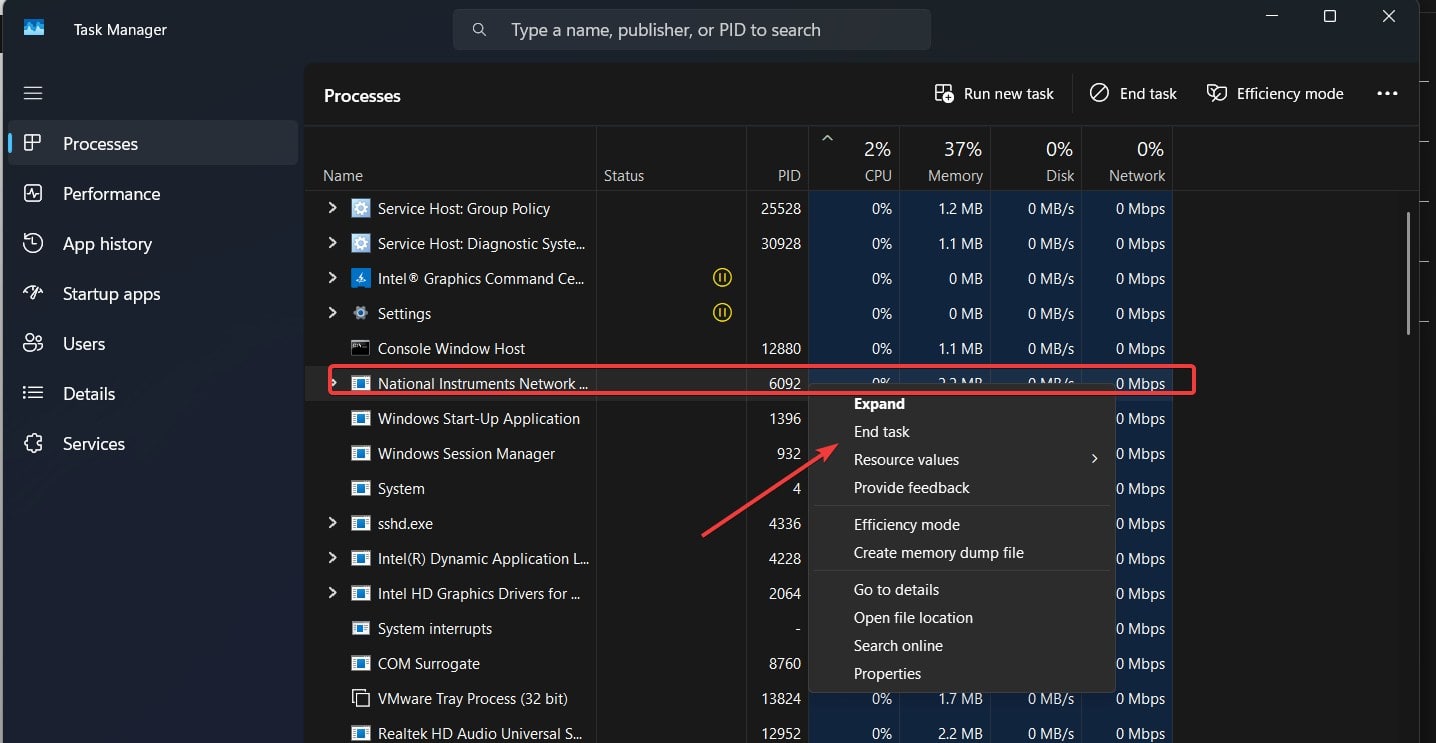Click the three-dot more options icon
Viewport: 1436px width, 743px height.
(x=1387, y=94)
